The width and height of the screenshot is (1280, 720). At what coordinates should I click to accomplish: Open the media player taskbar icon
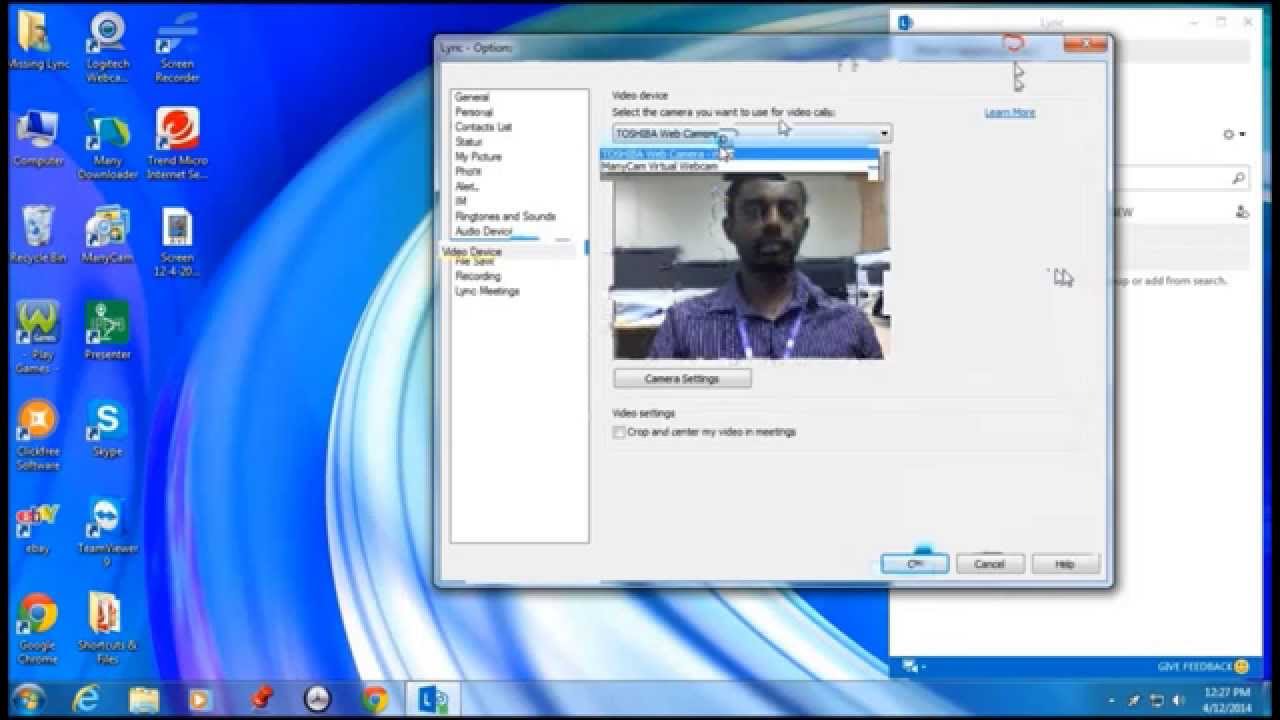point(201,698)
